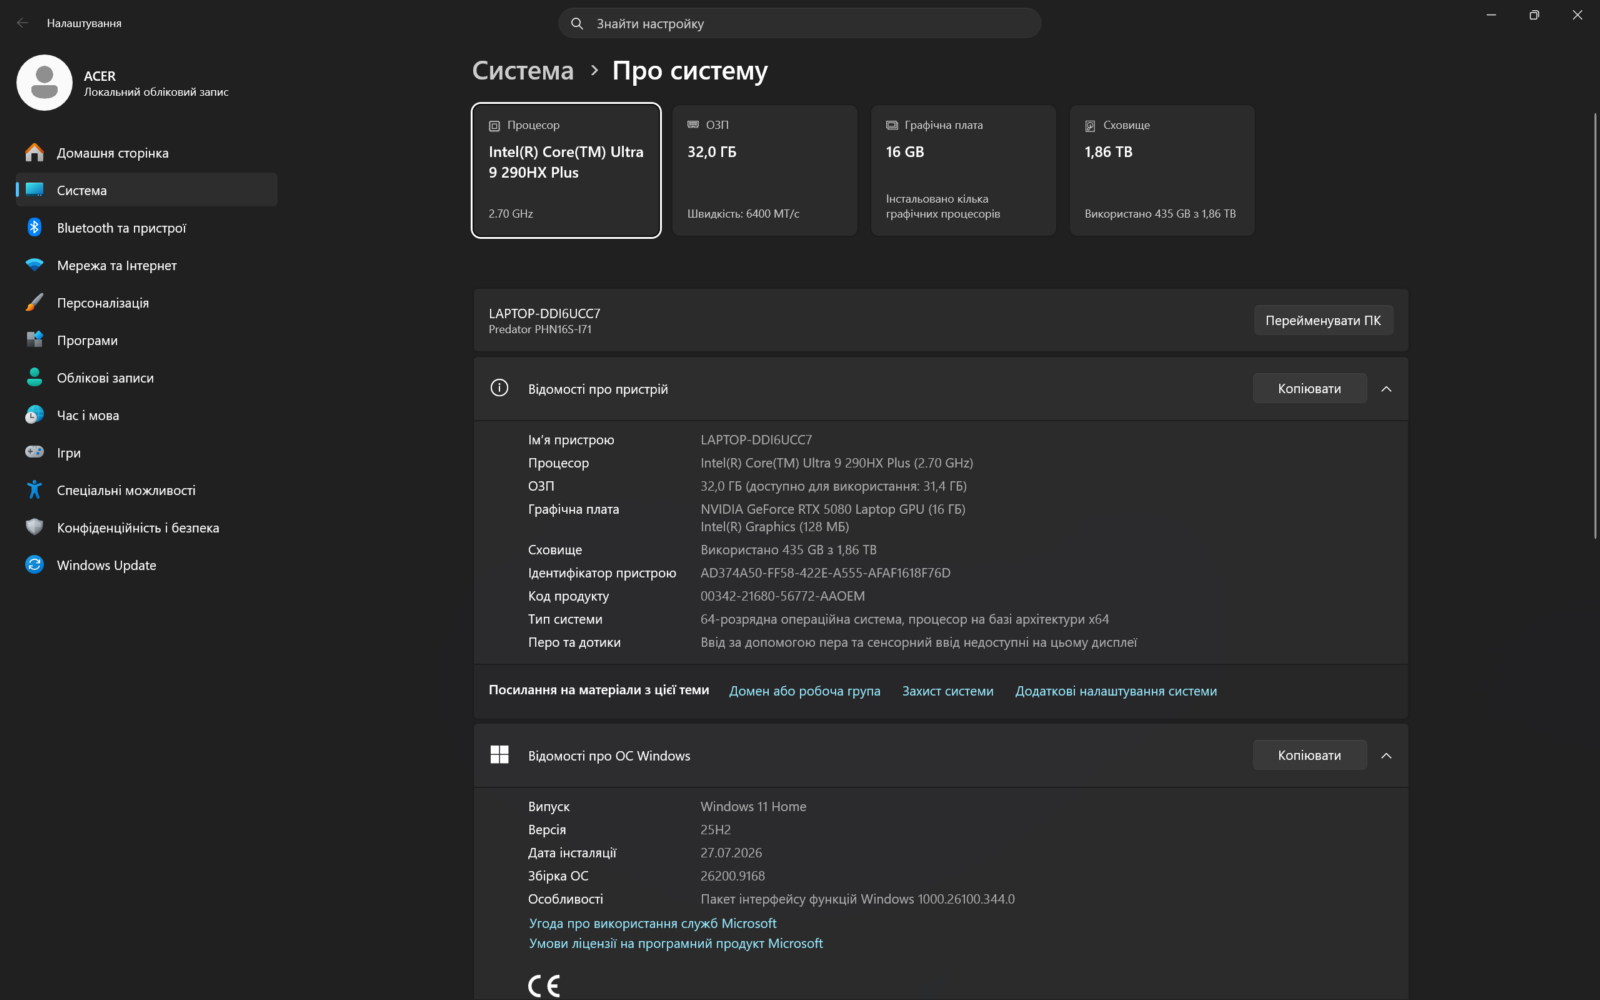Select the Графічна плата 16 GB card

(x=963, y=170)
